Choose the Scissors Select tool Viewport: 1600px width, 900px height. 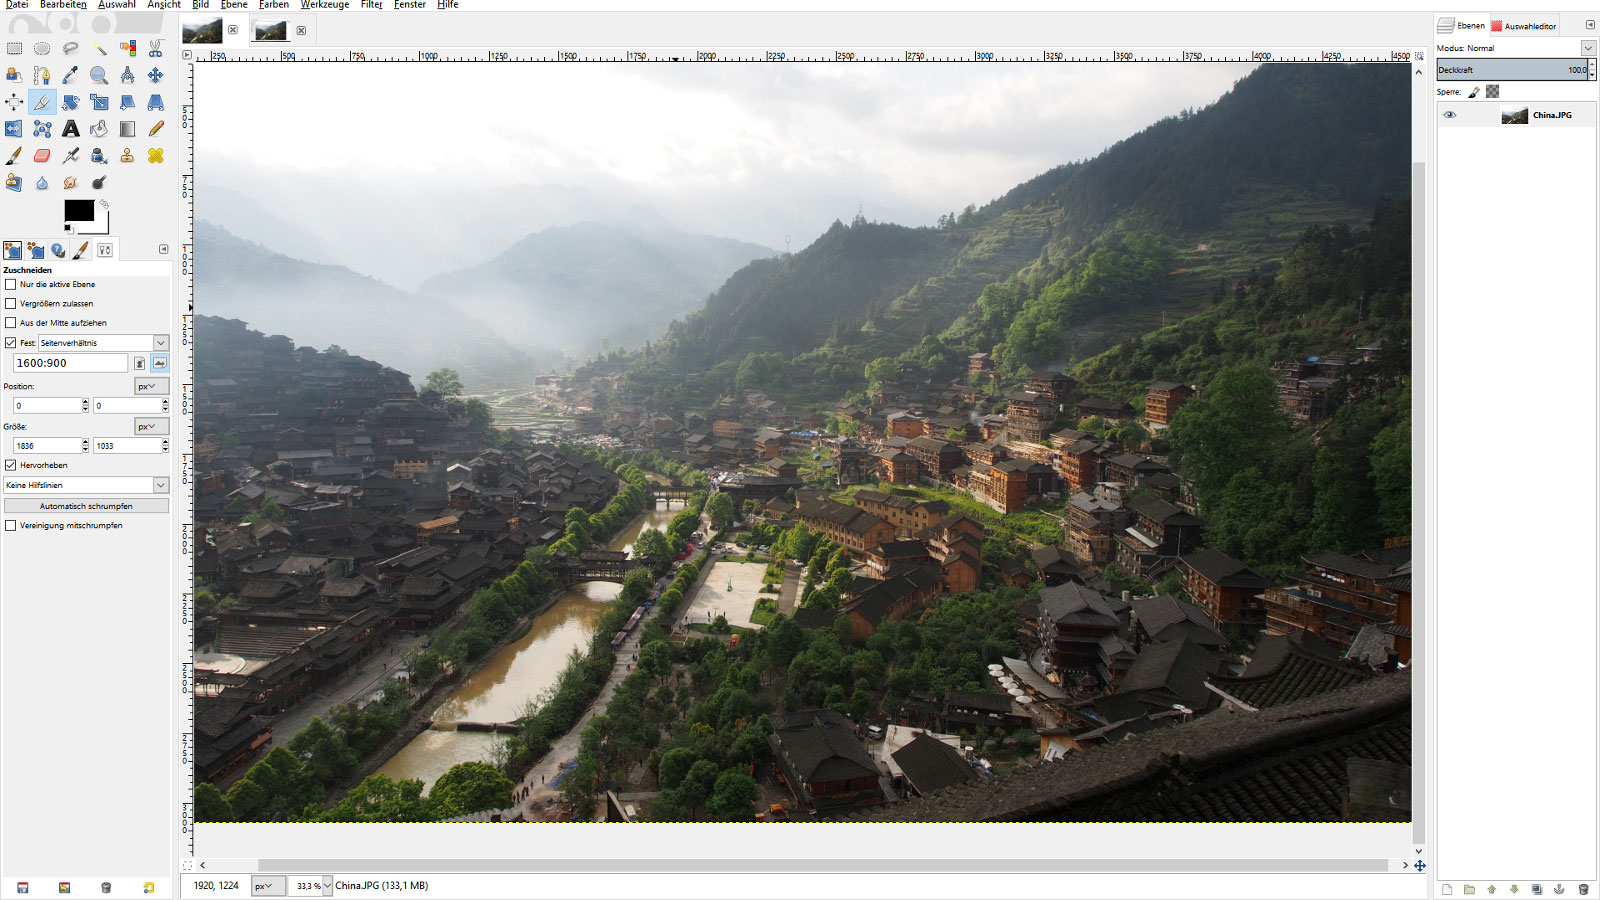[156, 48]
